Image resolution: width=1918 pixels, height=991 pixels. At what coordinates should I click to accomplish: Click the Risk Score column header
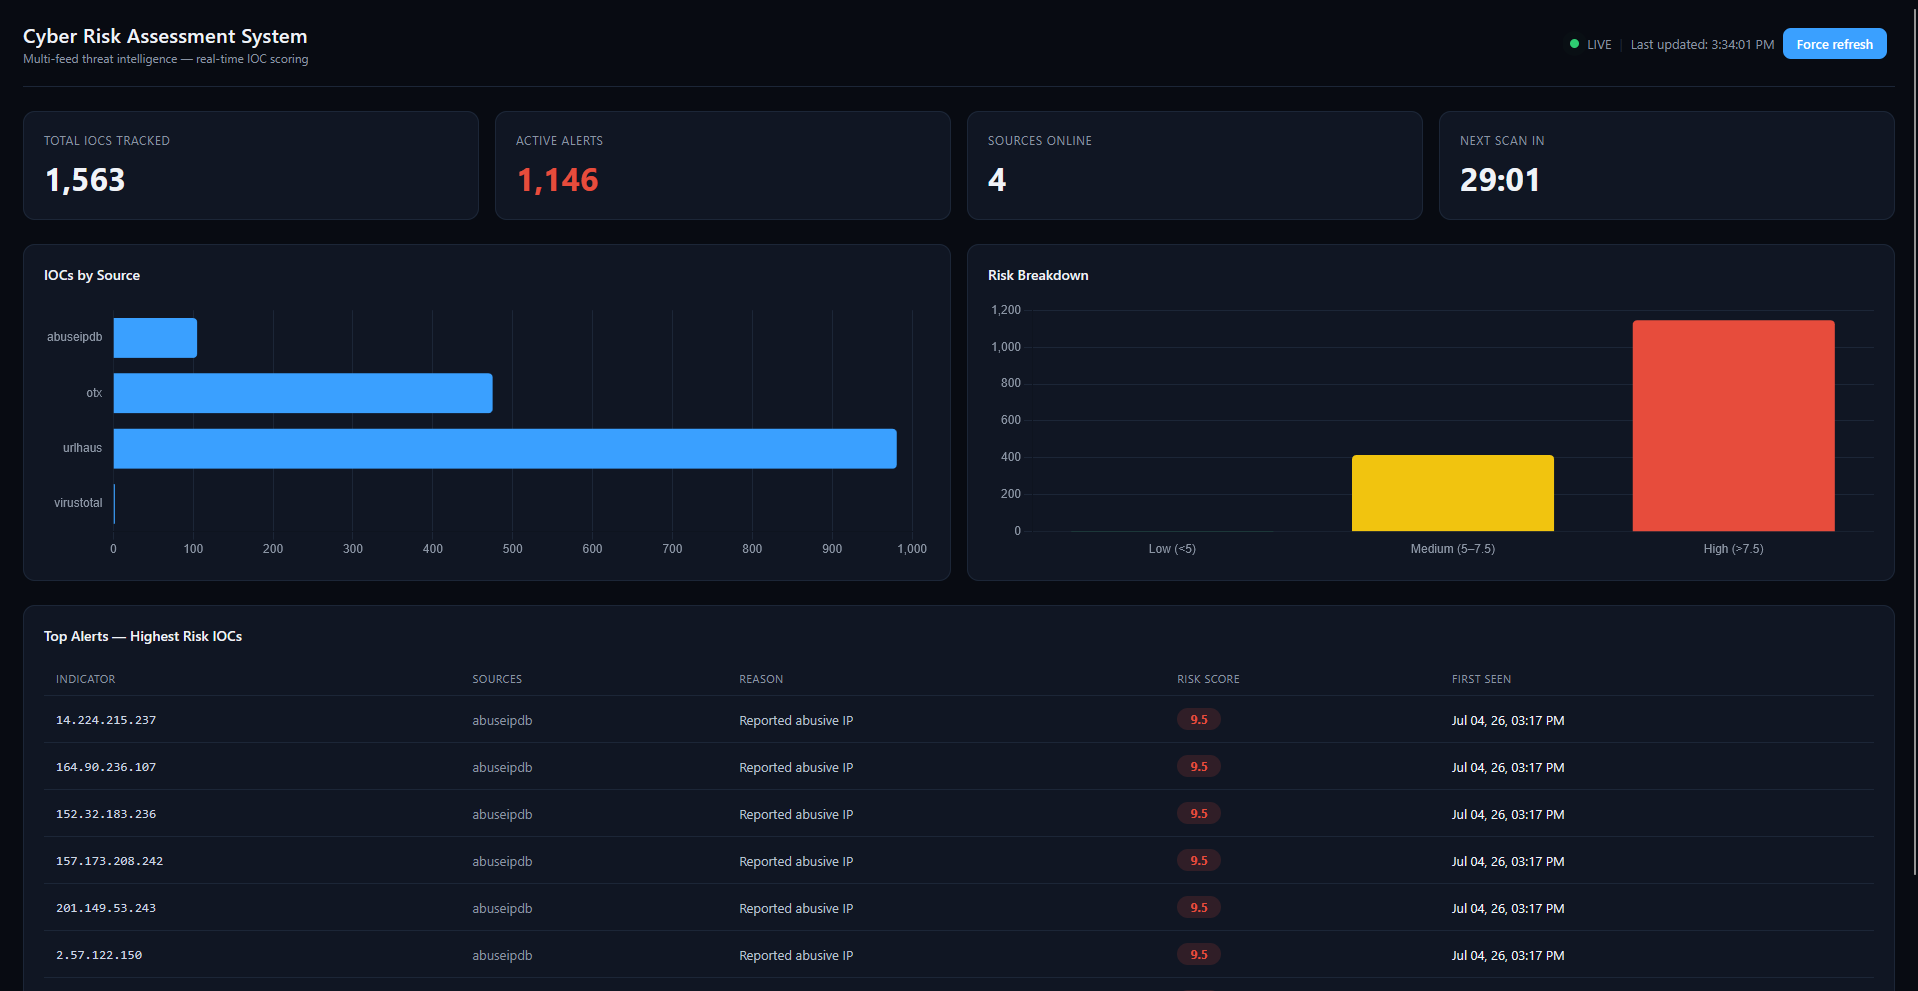(1208, 679)
